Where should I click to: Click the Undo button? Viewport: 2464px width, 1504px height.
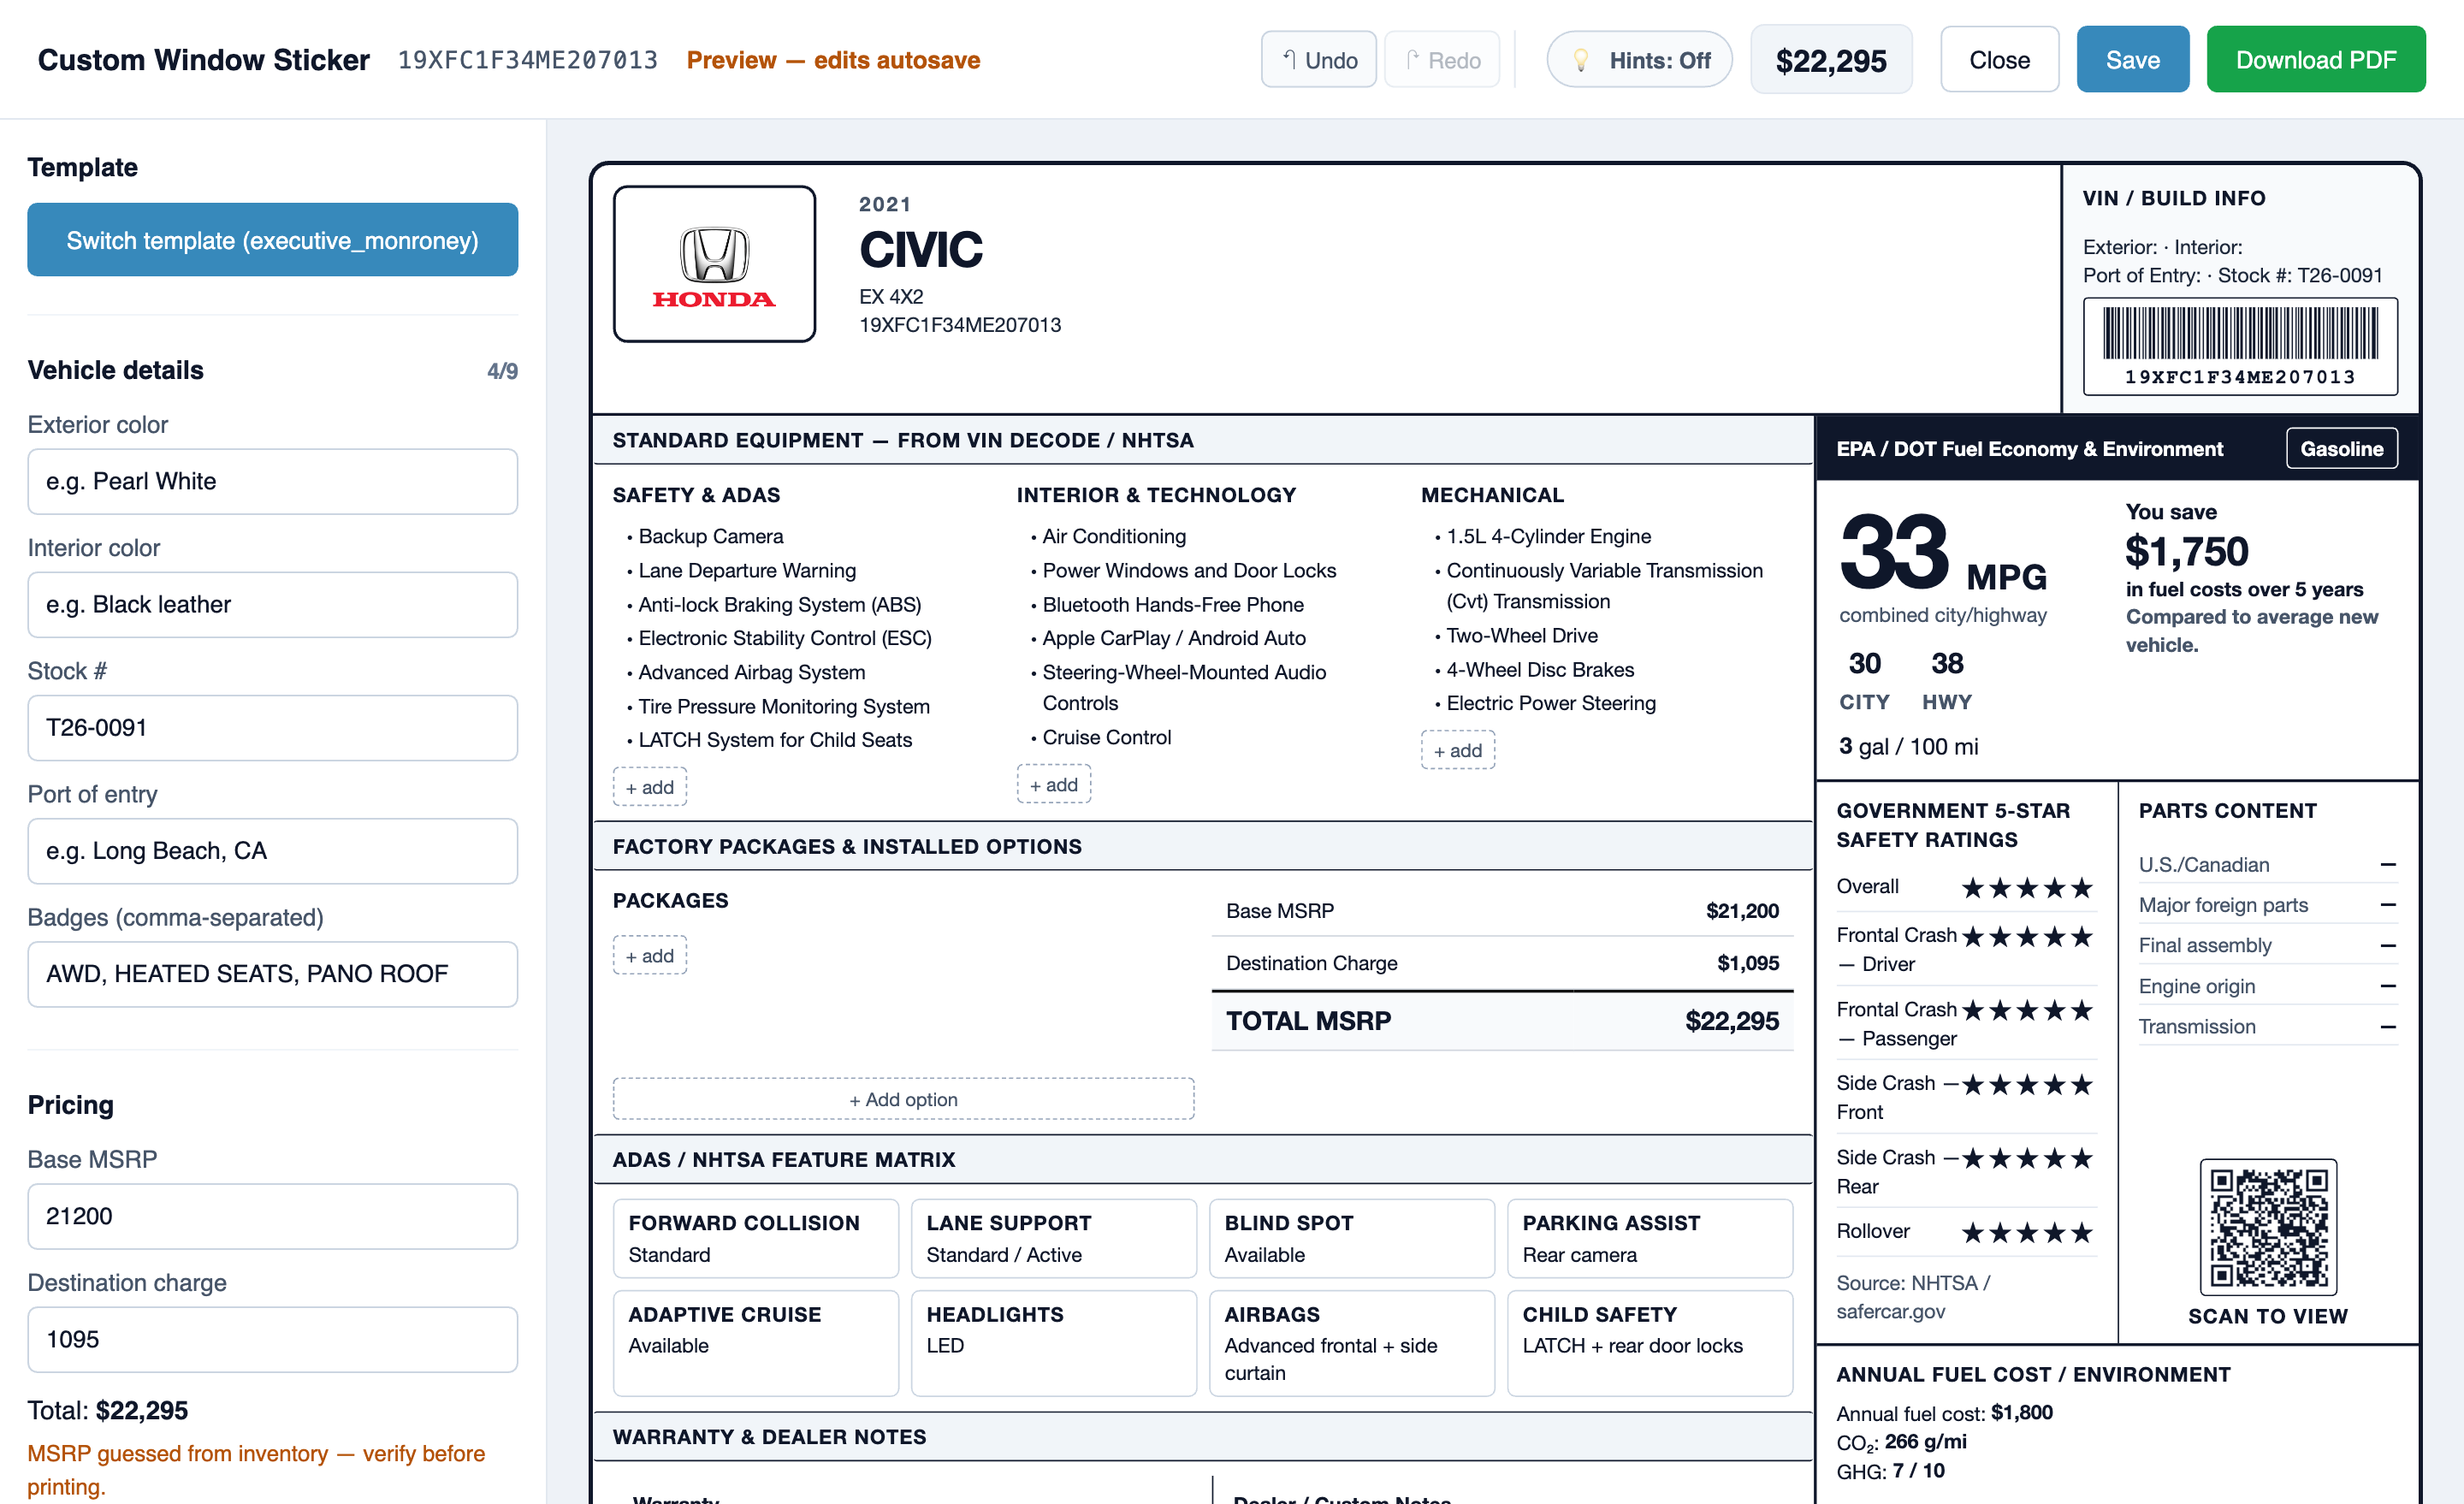pos(1318,60)
